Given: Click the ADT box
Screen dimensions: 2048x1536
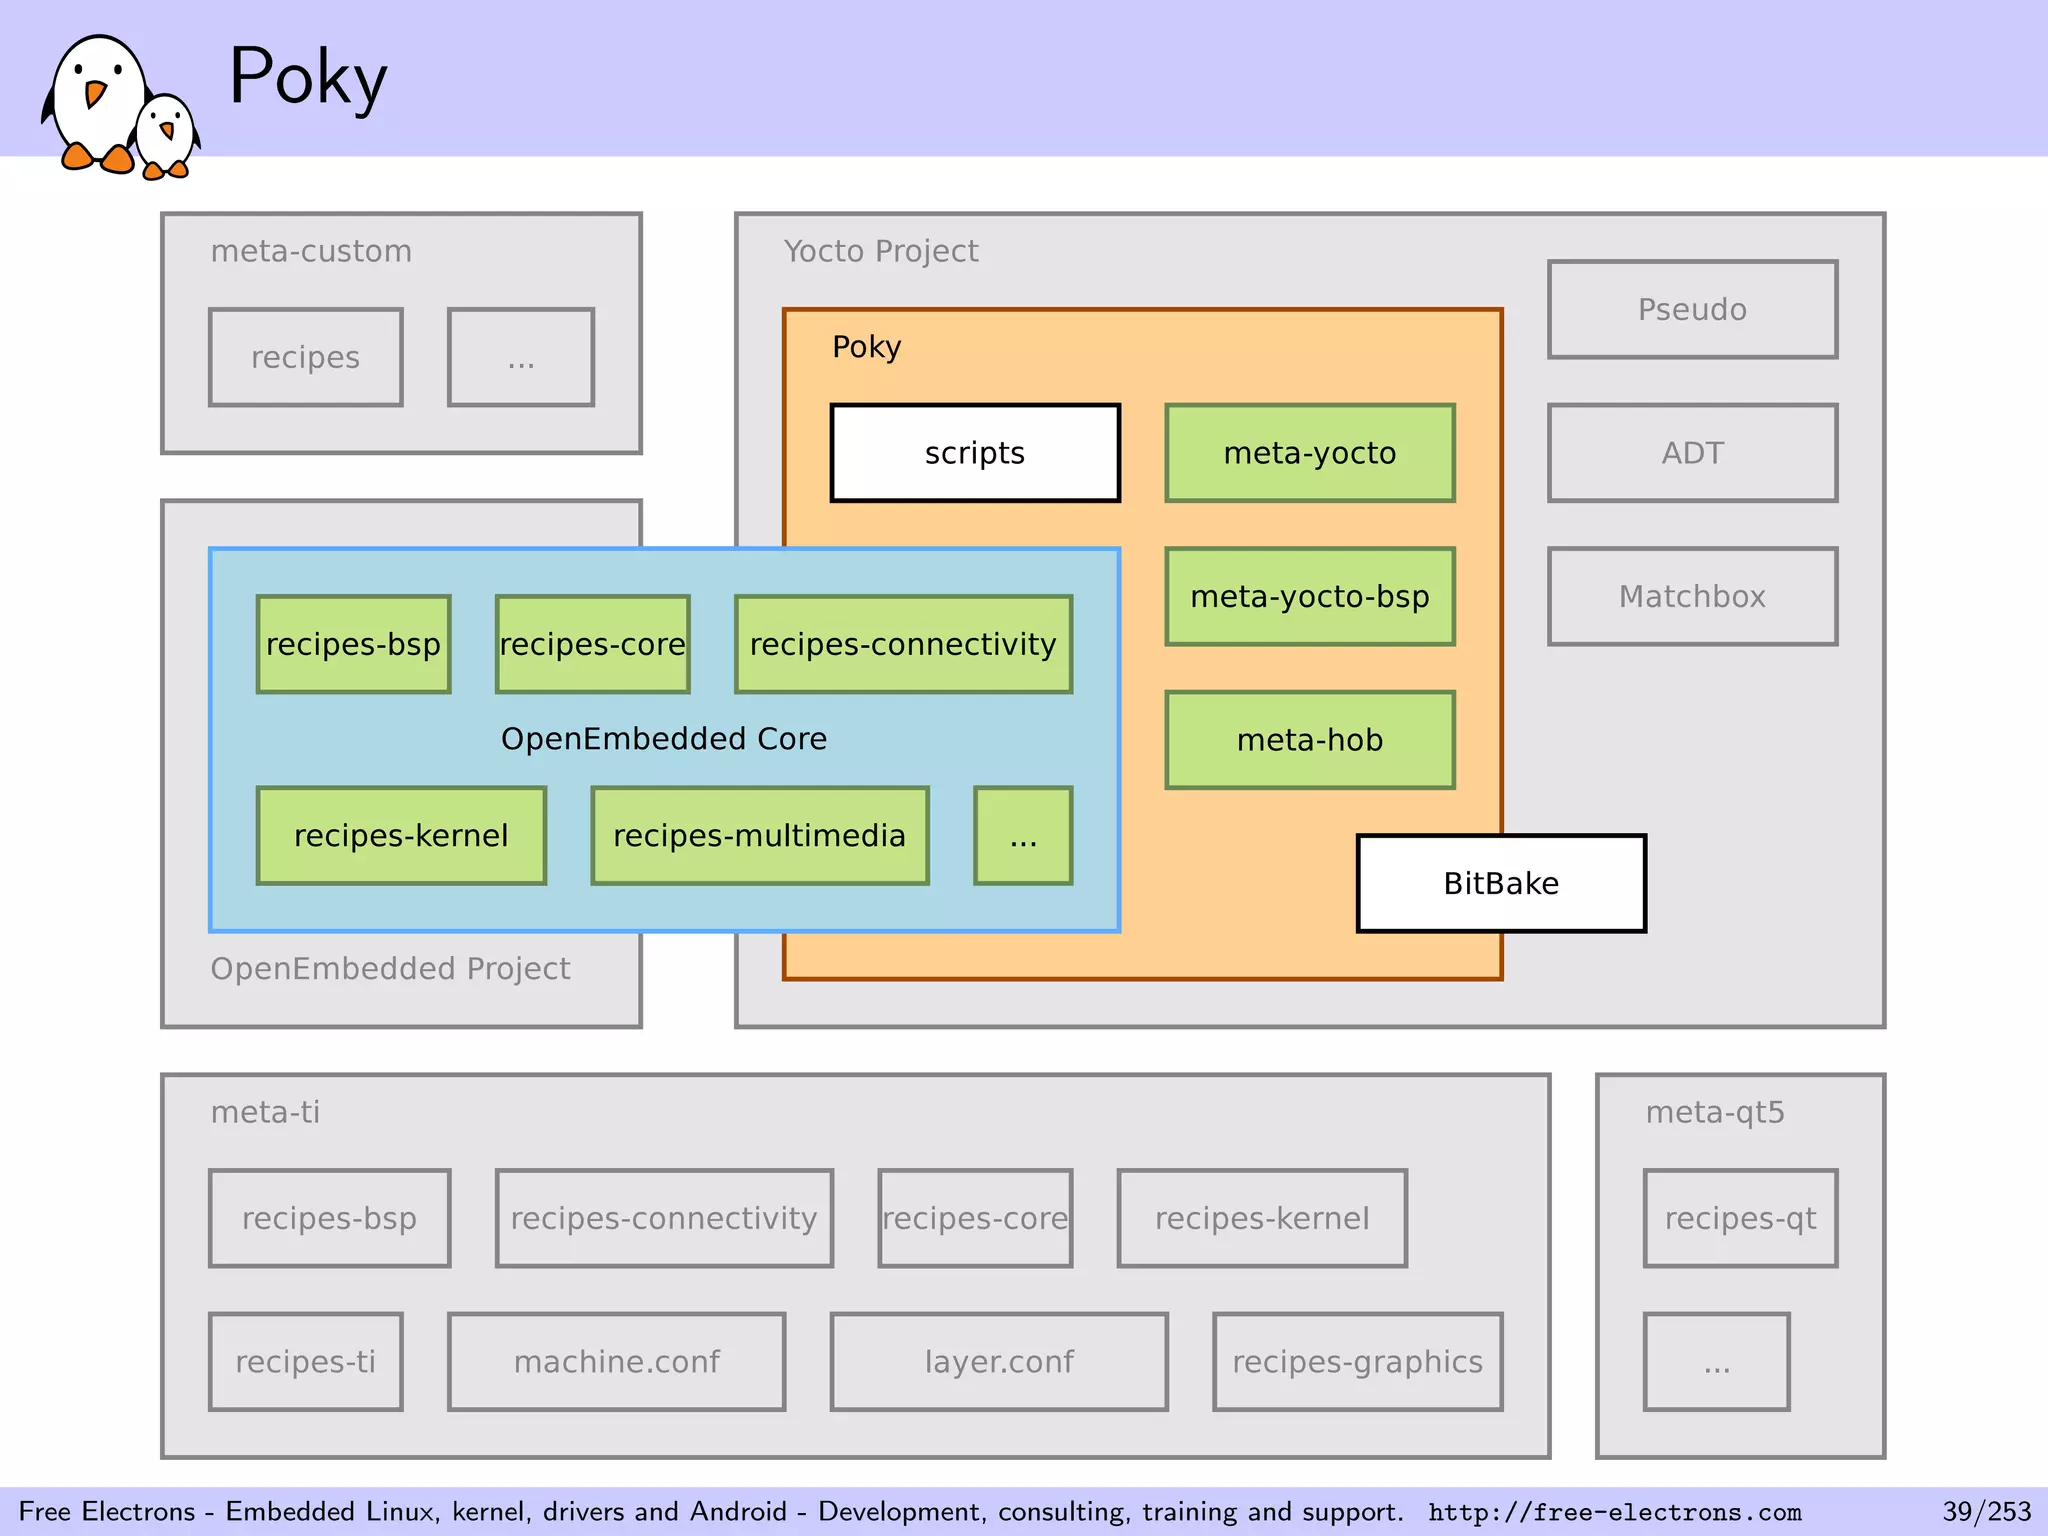Looking at the screenshot, I should (1692, 453).
